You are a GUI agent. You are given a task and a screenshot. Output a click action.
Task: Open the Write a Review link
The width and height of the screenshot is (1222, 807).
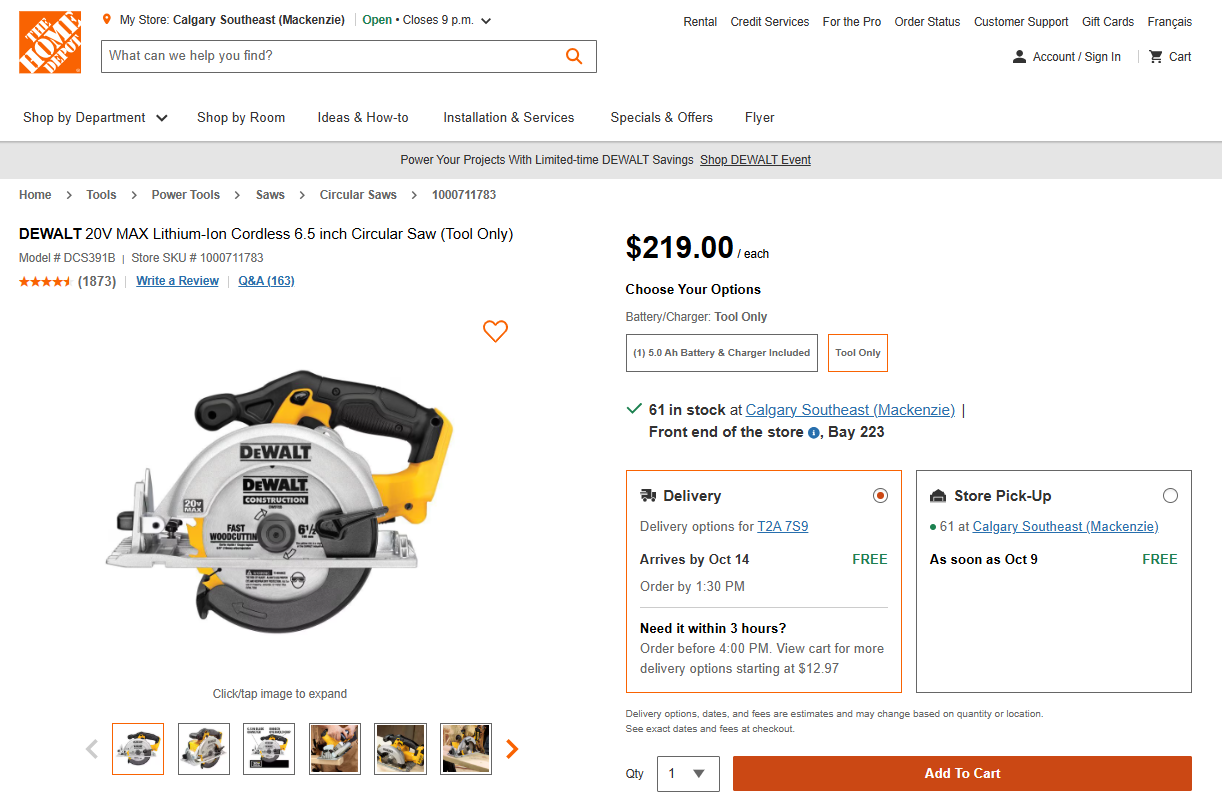pos(177,281)
